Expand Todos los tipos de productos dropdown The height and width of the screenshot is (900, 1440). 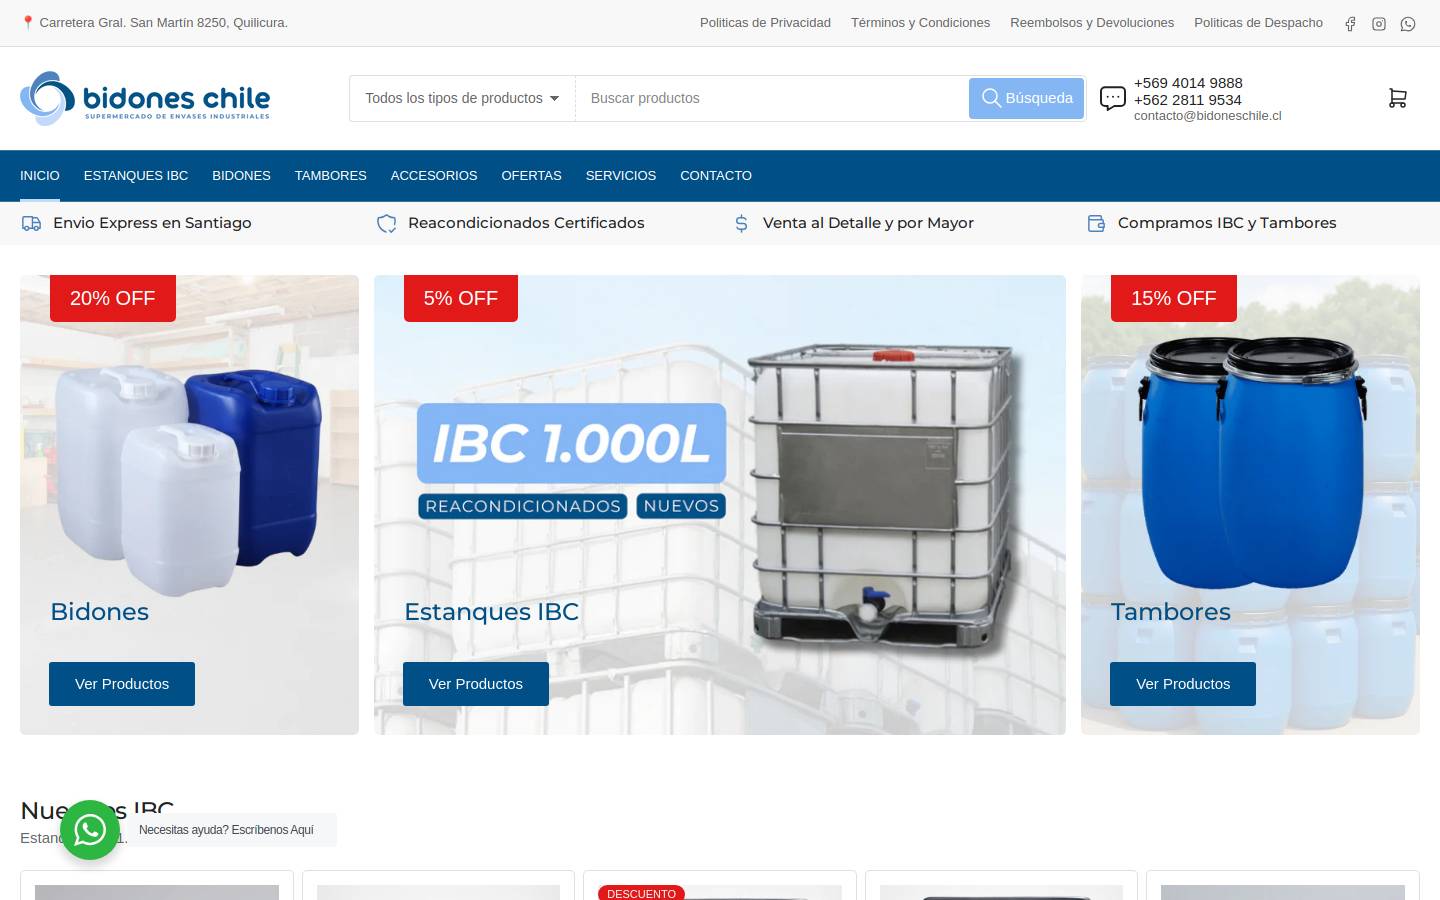point(462,98)
